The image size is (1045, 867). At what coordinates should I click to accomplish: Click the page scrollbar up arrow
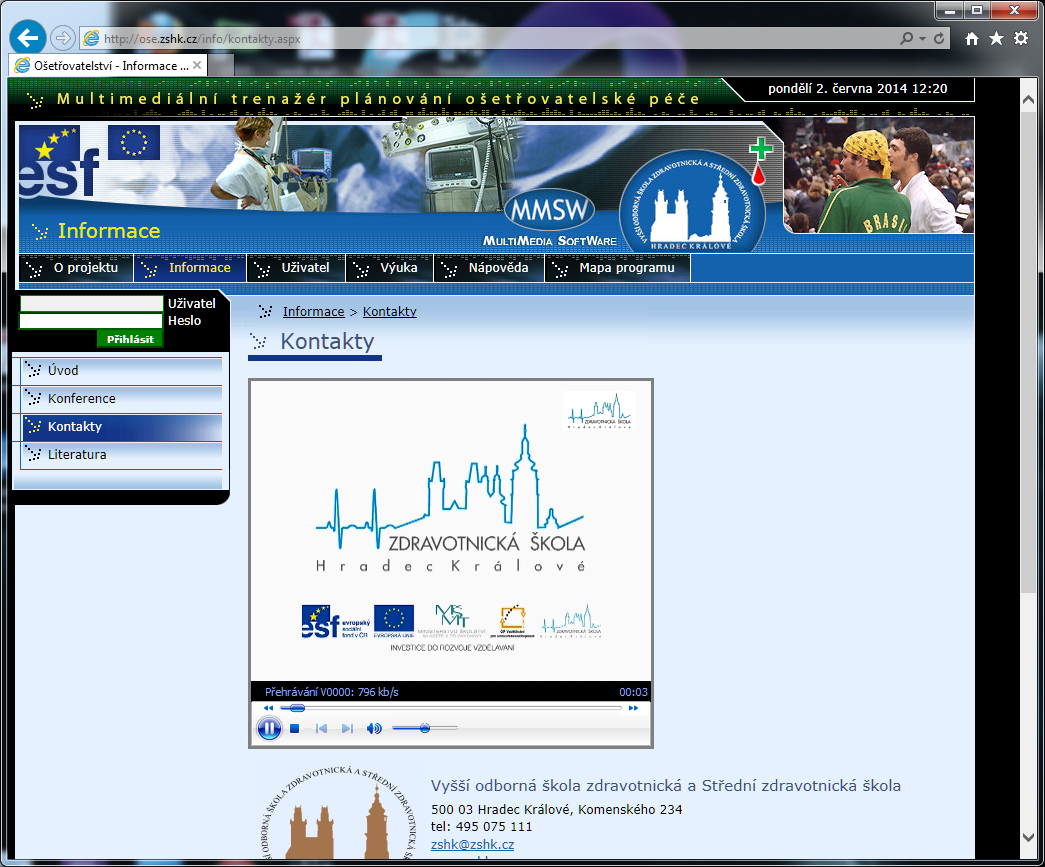point(1028,100)
